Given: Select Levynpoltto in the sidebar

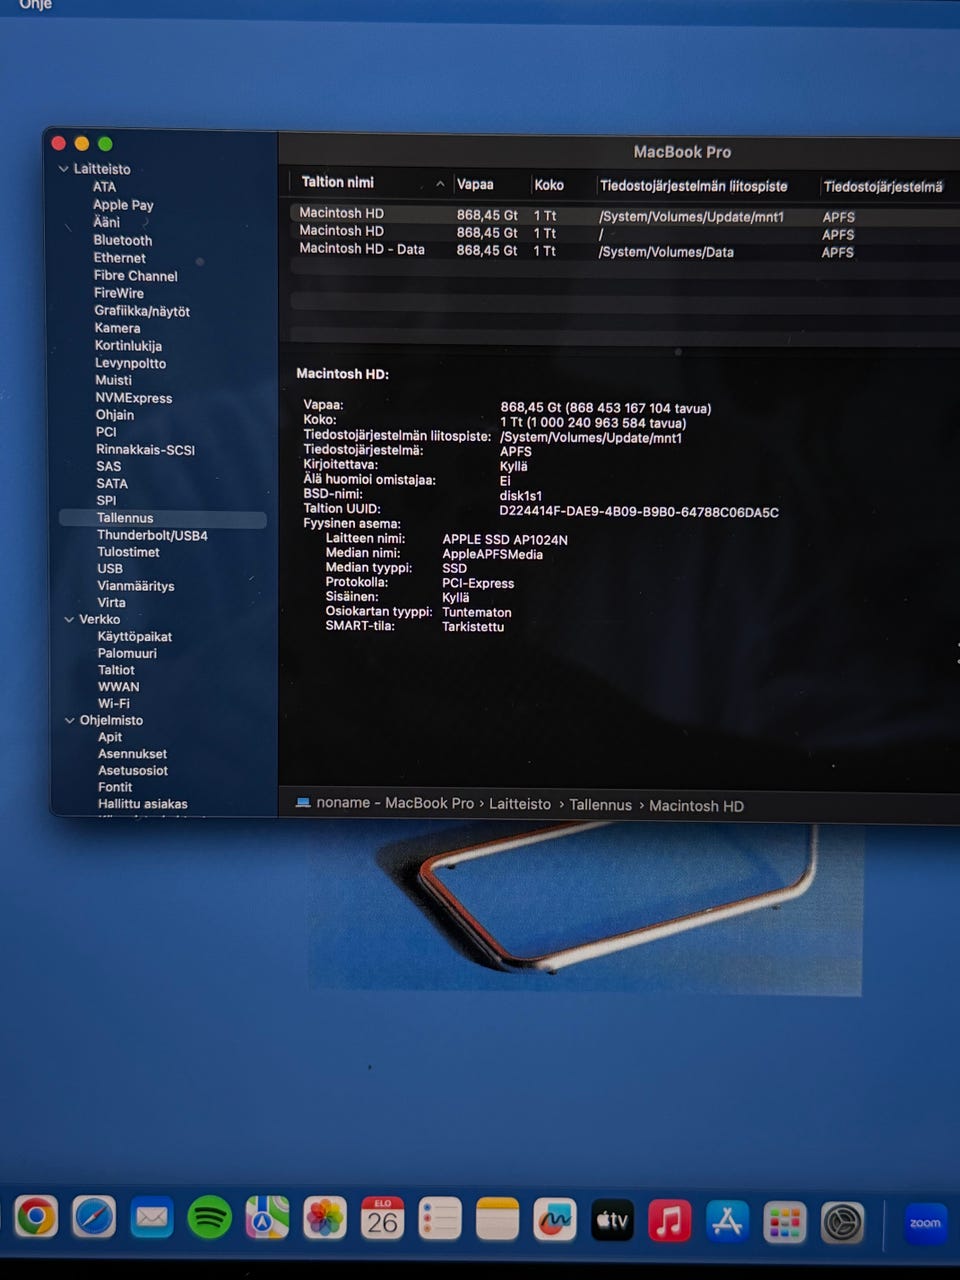Looking at the screenshot, I should point(130,363).
